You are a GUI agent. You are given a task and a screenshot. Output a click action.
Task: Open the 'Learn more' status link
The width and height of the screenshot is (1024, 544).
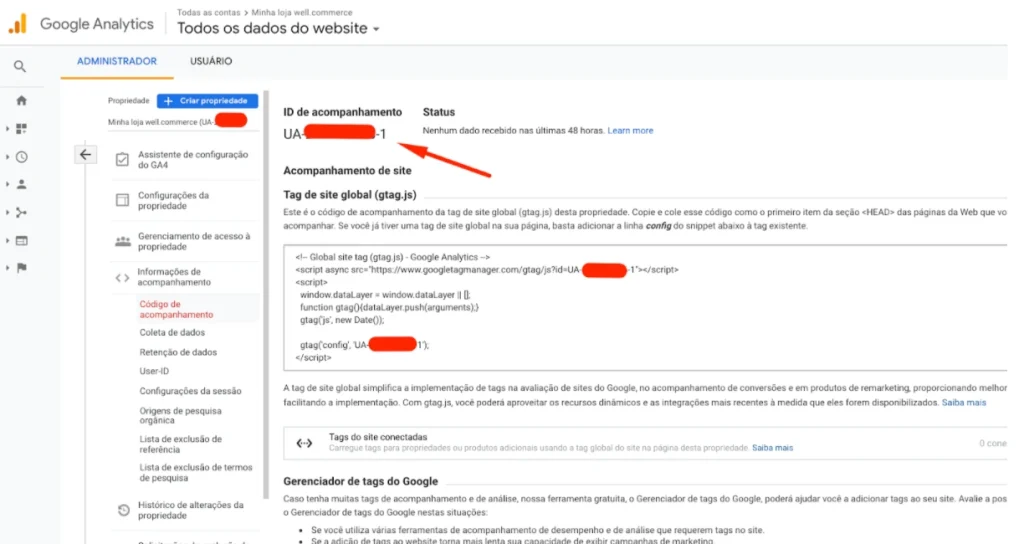tap(630, 131)
